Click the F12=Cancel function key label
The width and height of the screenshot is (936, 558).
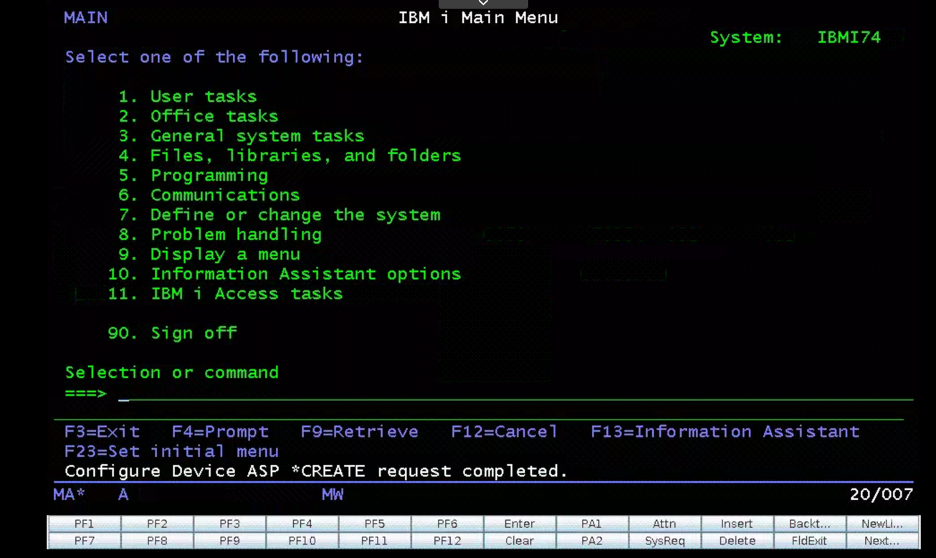(504, 431)
